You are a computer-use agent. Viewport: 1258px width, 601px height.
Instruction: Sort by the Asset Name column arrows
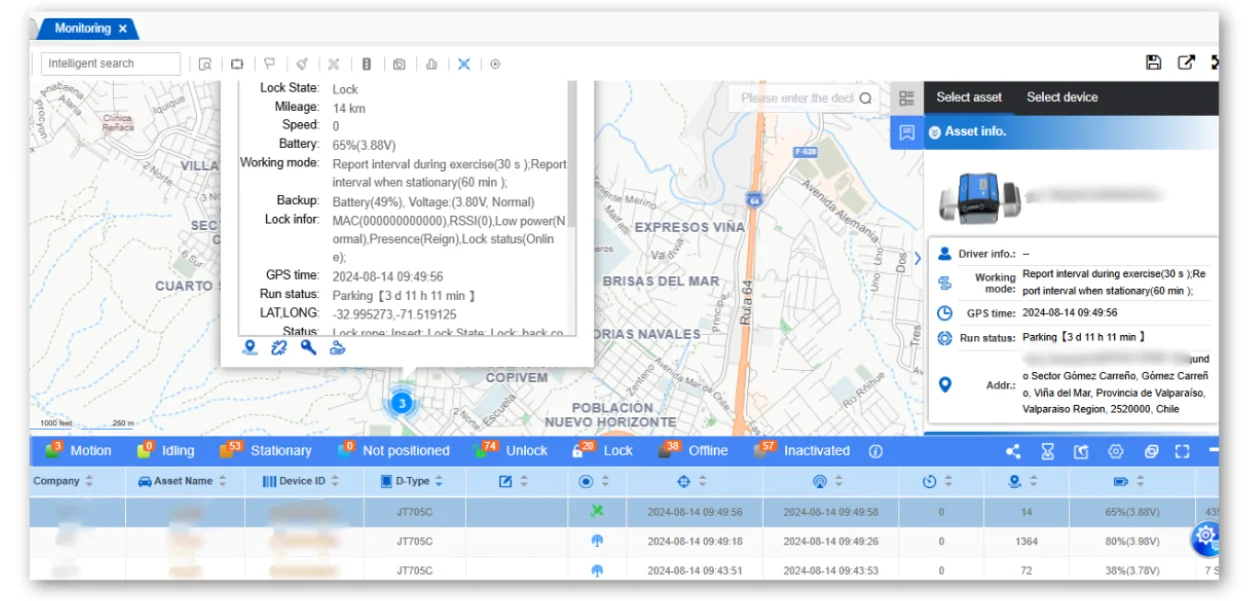(x=222, y=482)
